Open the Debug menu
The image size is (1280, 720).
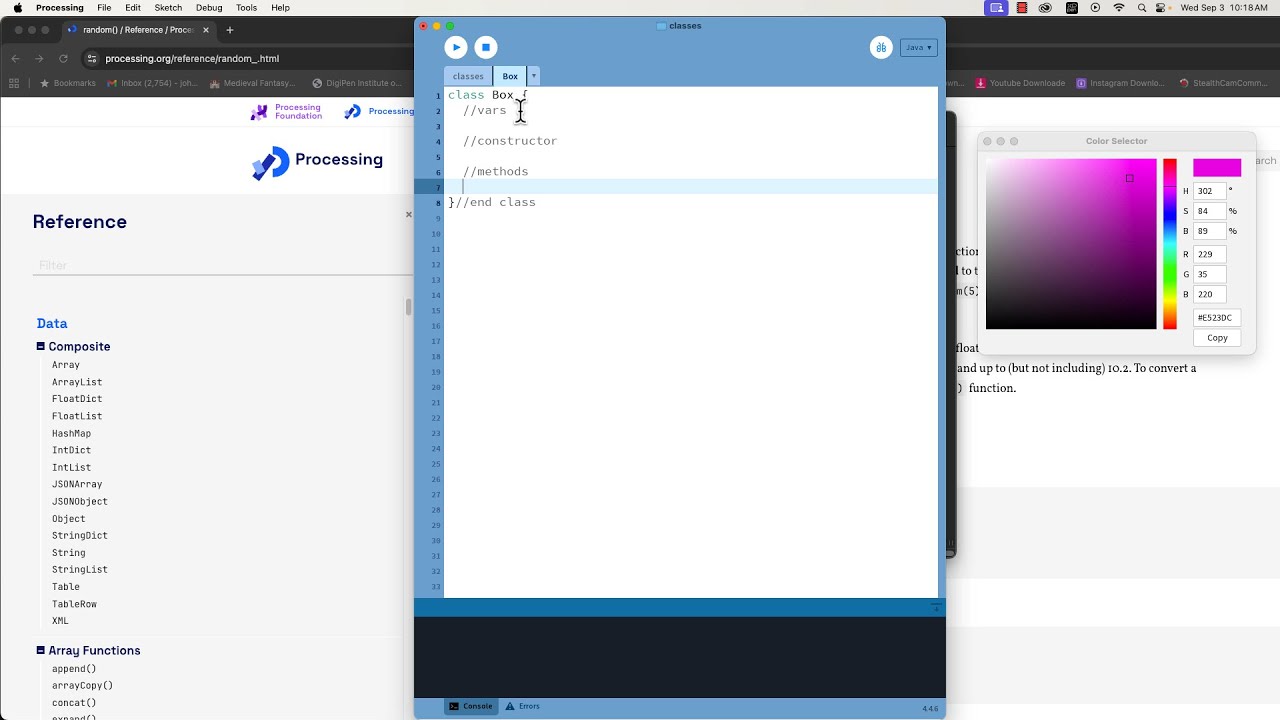pos(209,8)
